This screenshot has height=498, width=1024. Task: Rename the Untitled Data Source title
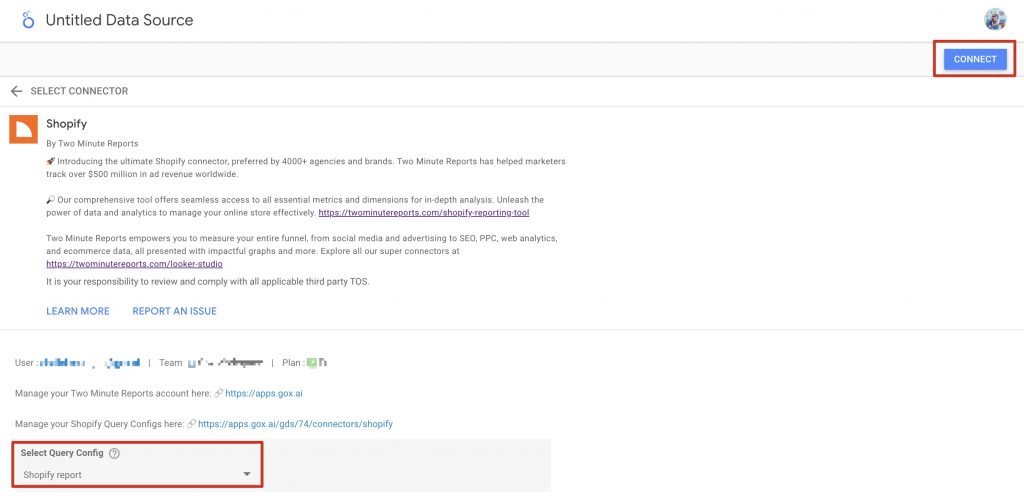pyautogui.click(x=119, y=20)
